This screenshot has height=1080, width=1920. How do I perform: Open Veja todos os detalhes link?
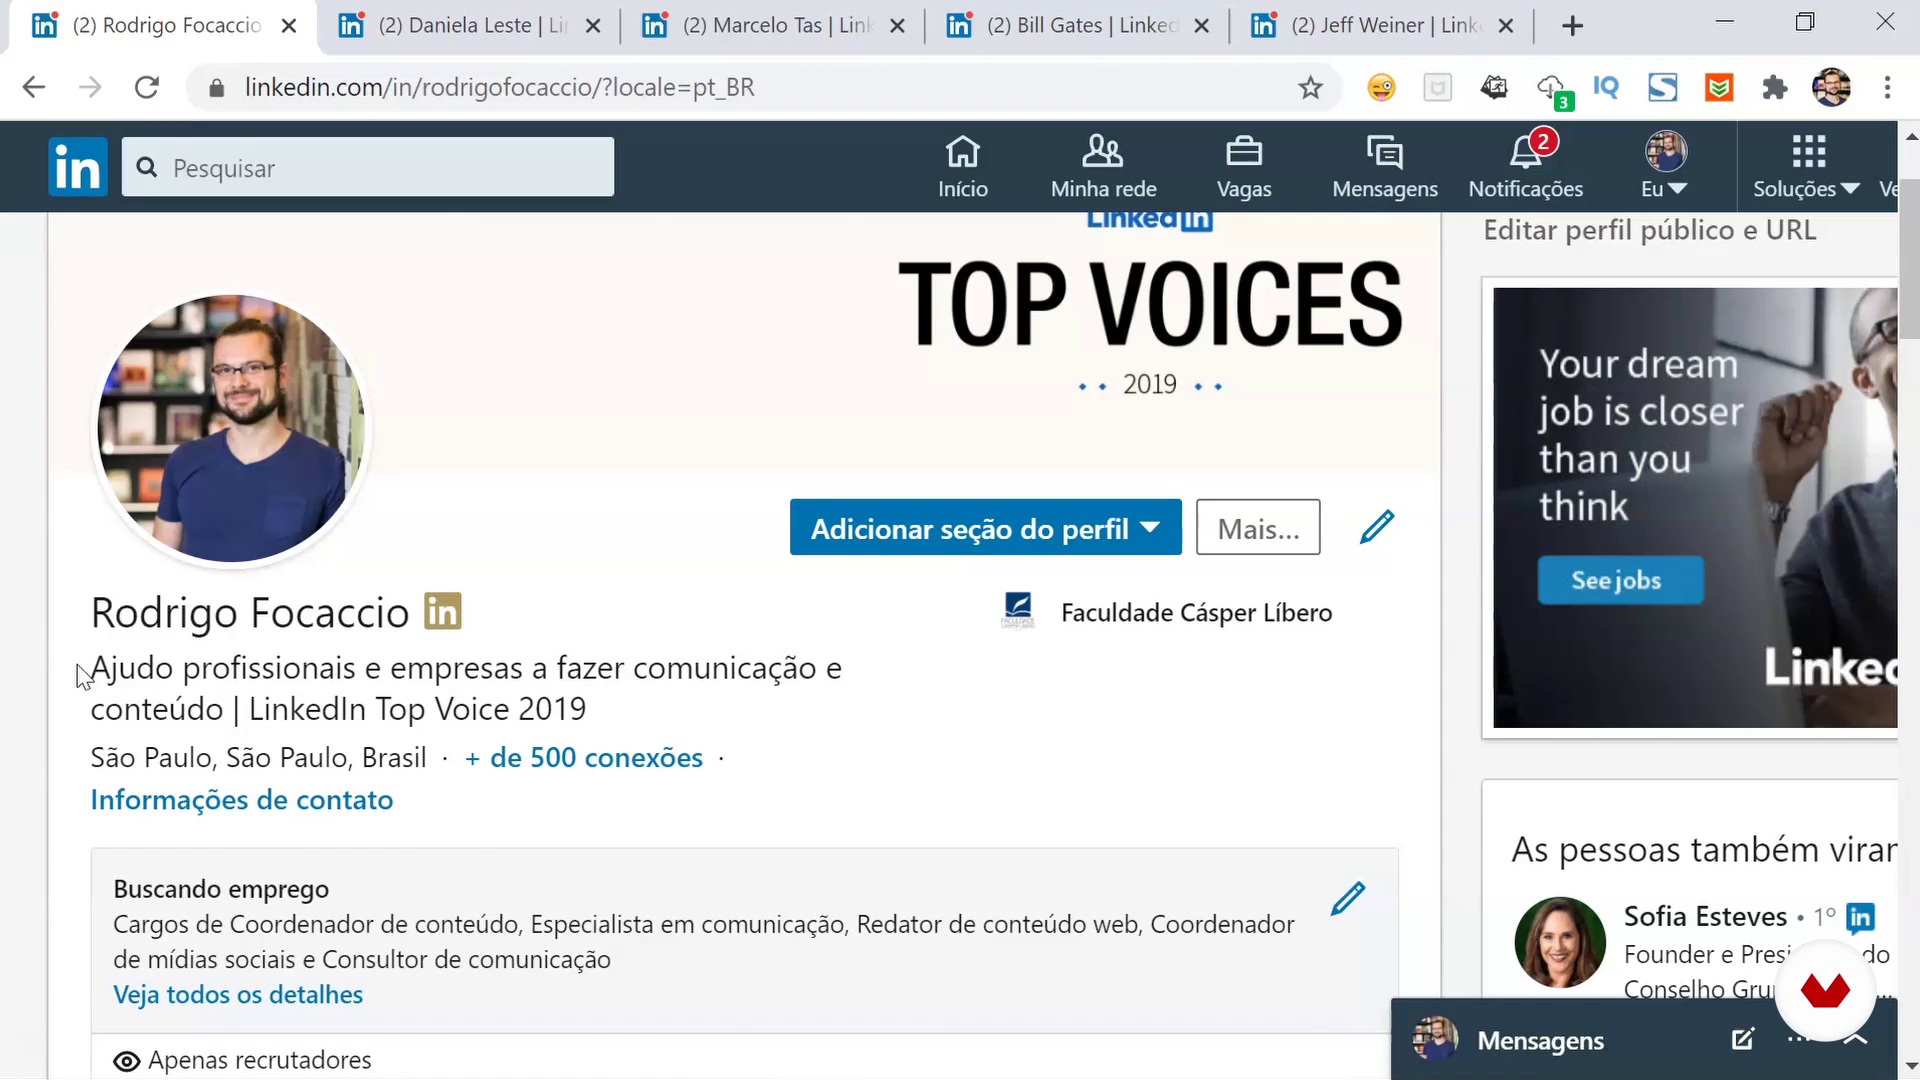(x=238, y=995)
